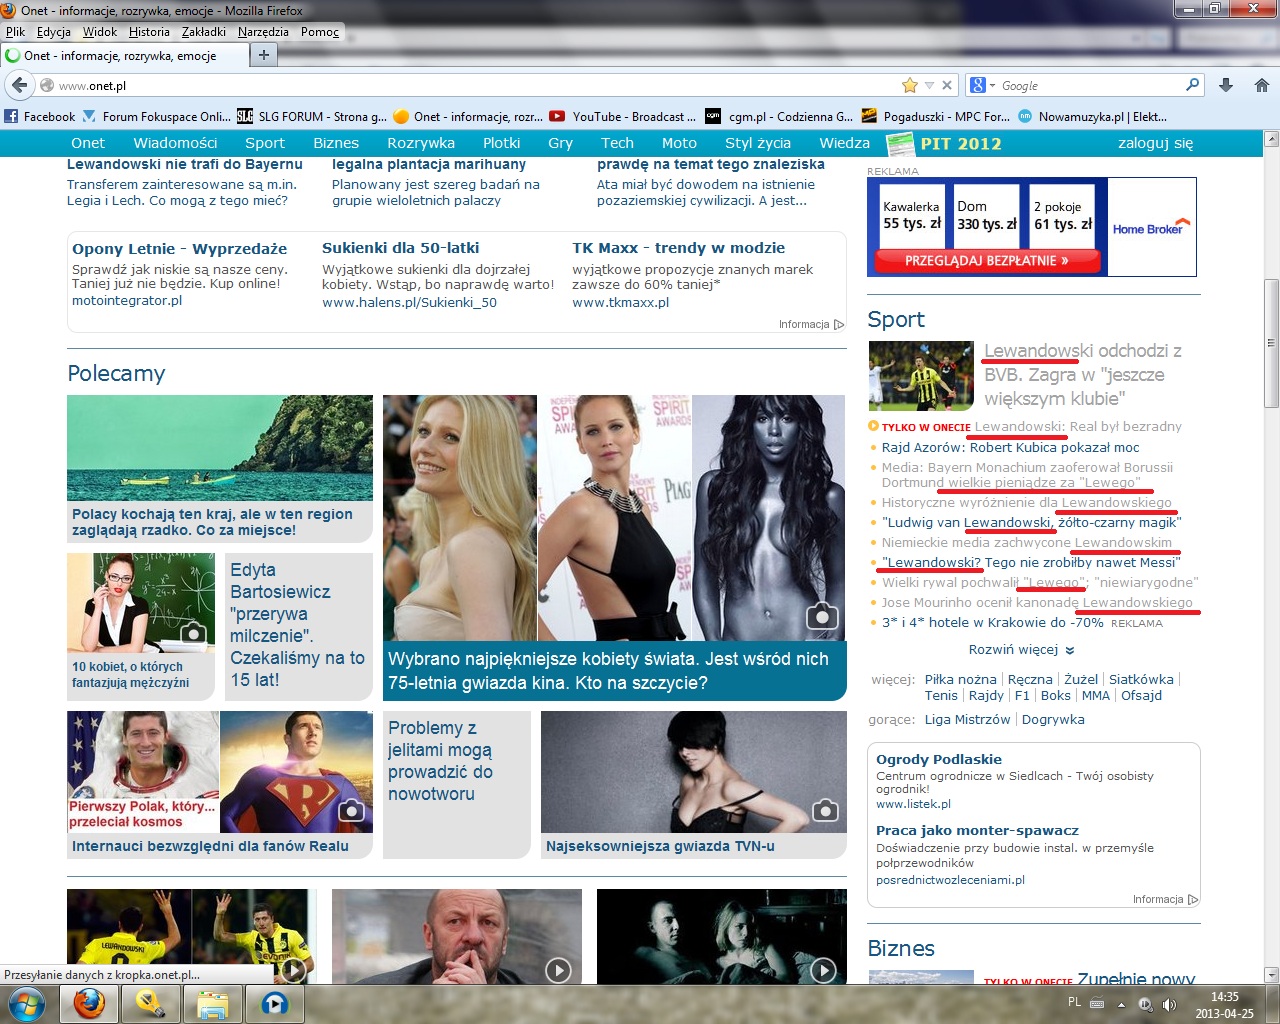Open the Sport section in navigation bar
Screen dimensions: 1280x1024
(265, 143)
